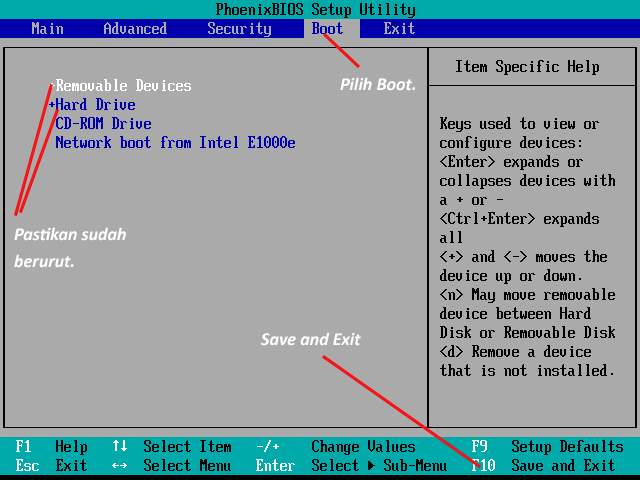640x480 pixels.
Task: Open the Main menu tab
Action: (x=47, y=29)
